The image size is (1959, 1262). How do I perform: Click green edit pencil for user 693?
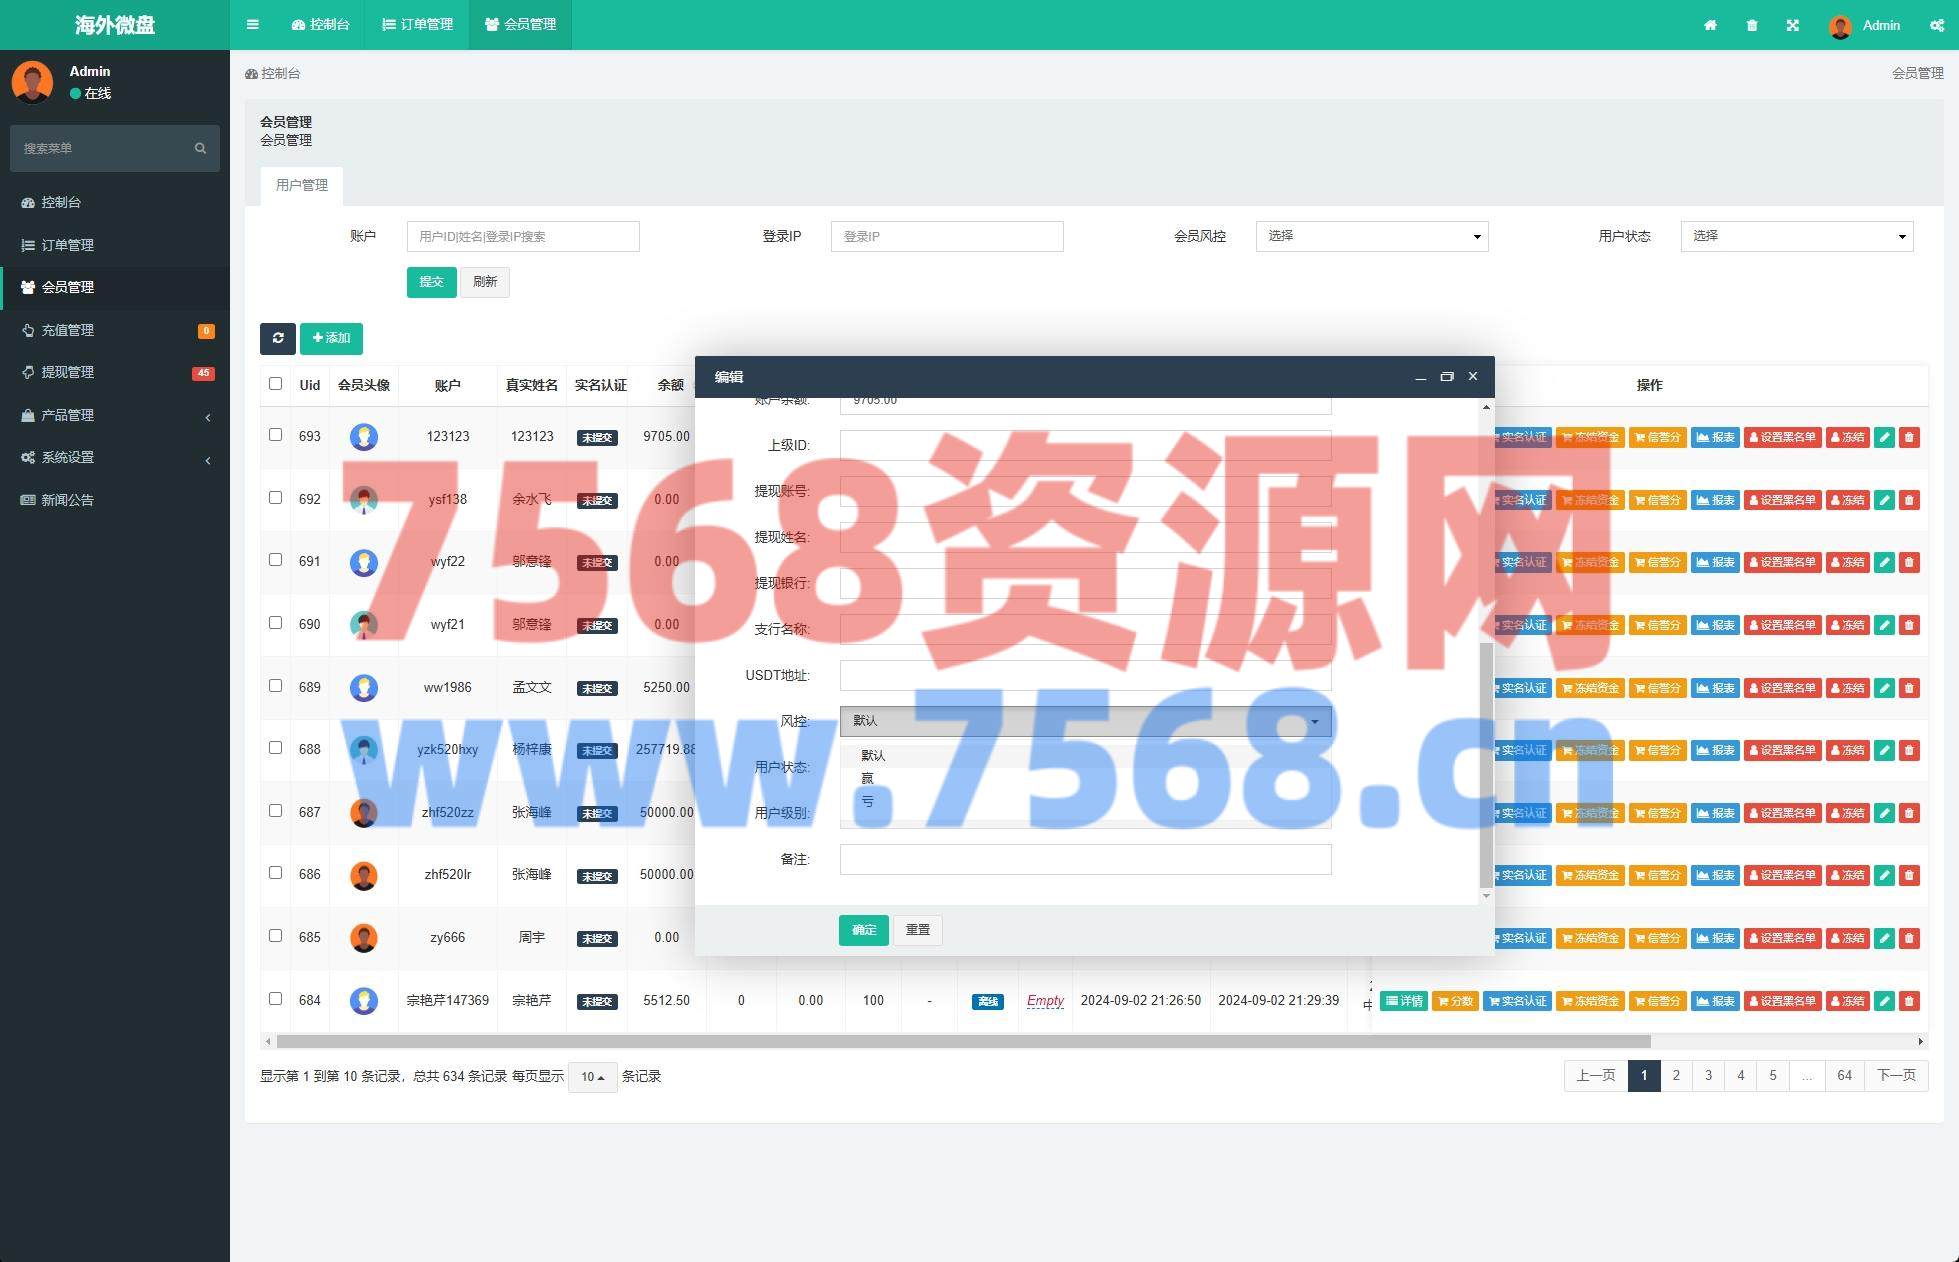[1884, 437]
